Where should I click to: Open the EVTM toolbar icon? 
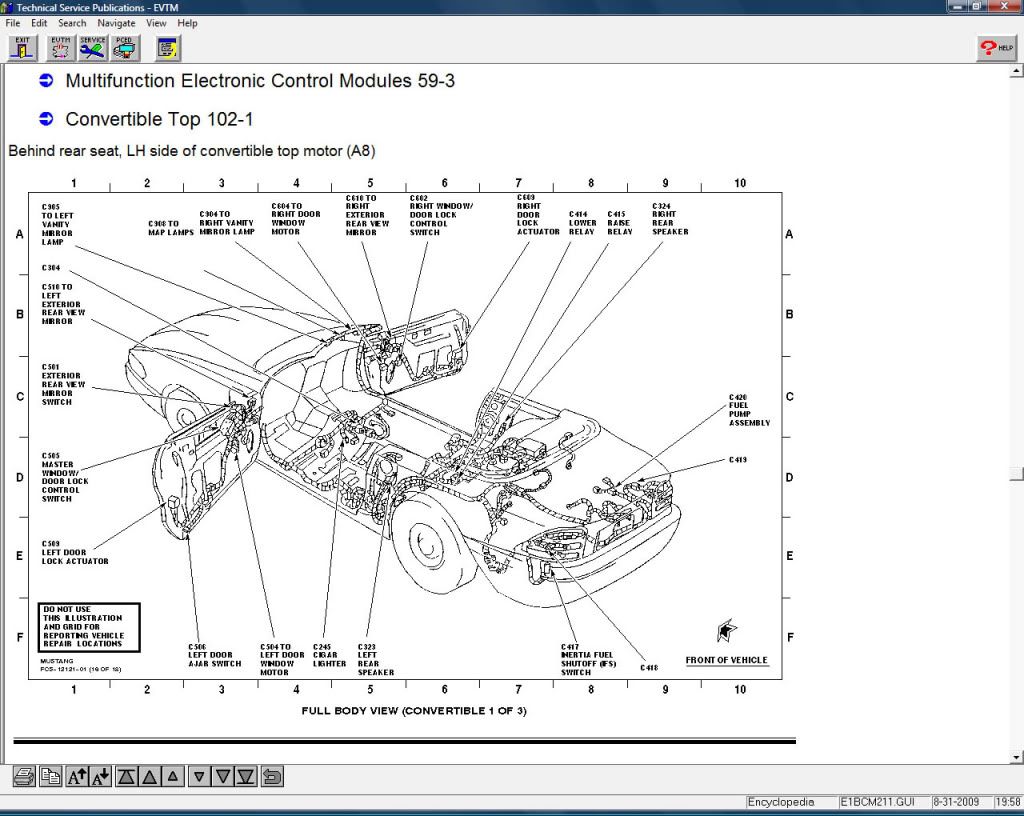[x=59, y=47]
